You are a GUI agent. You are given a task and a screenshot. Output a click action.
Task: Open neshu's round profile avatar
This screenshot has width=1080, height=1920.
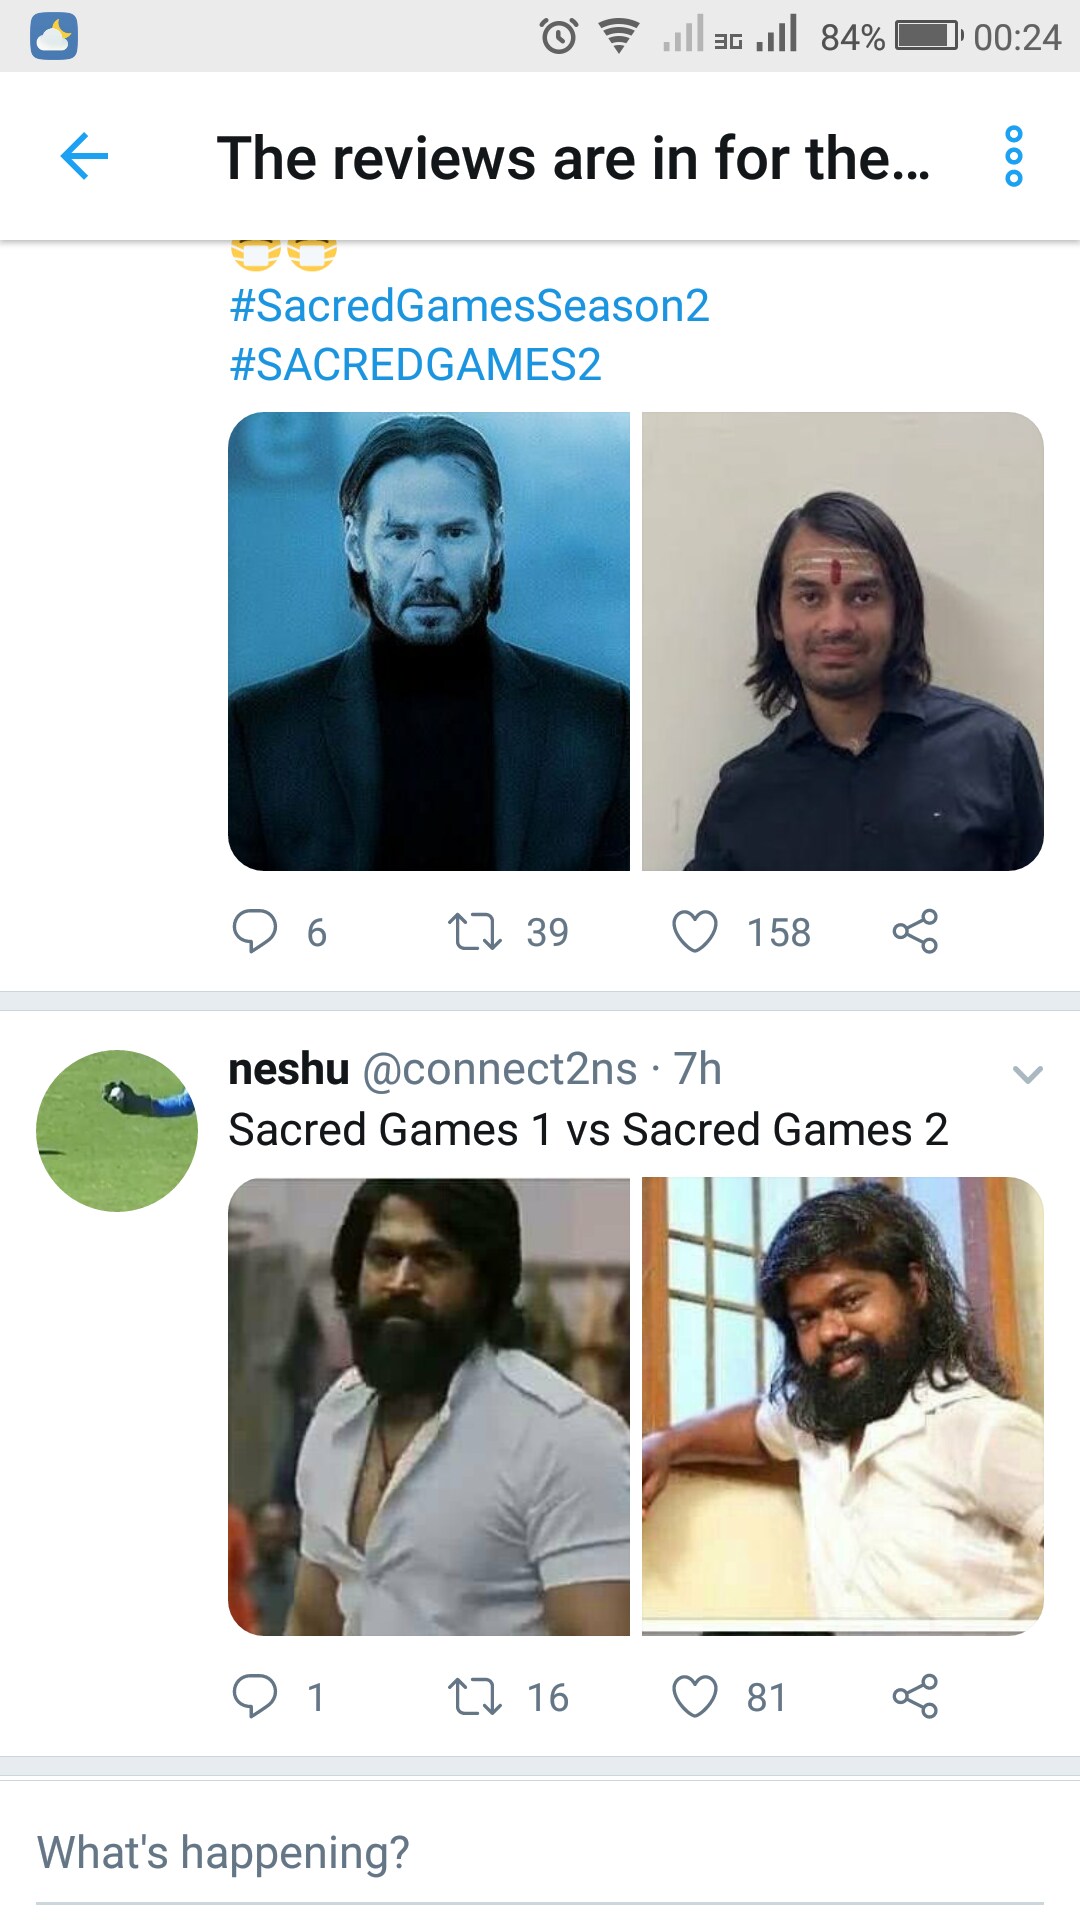[x=117, y=1131]
